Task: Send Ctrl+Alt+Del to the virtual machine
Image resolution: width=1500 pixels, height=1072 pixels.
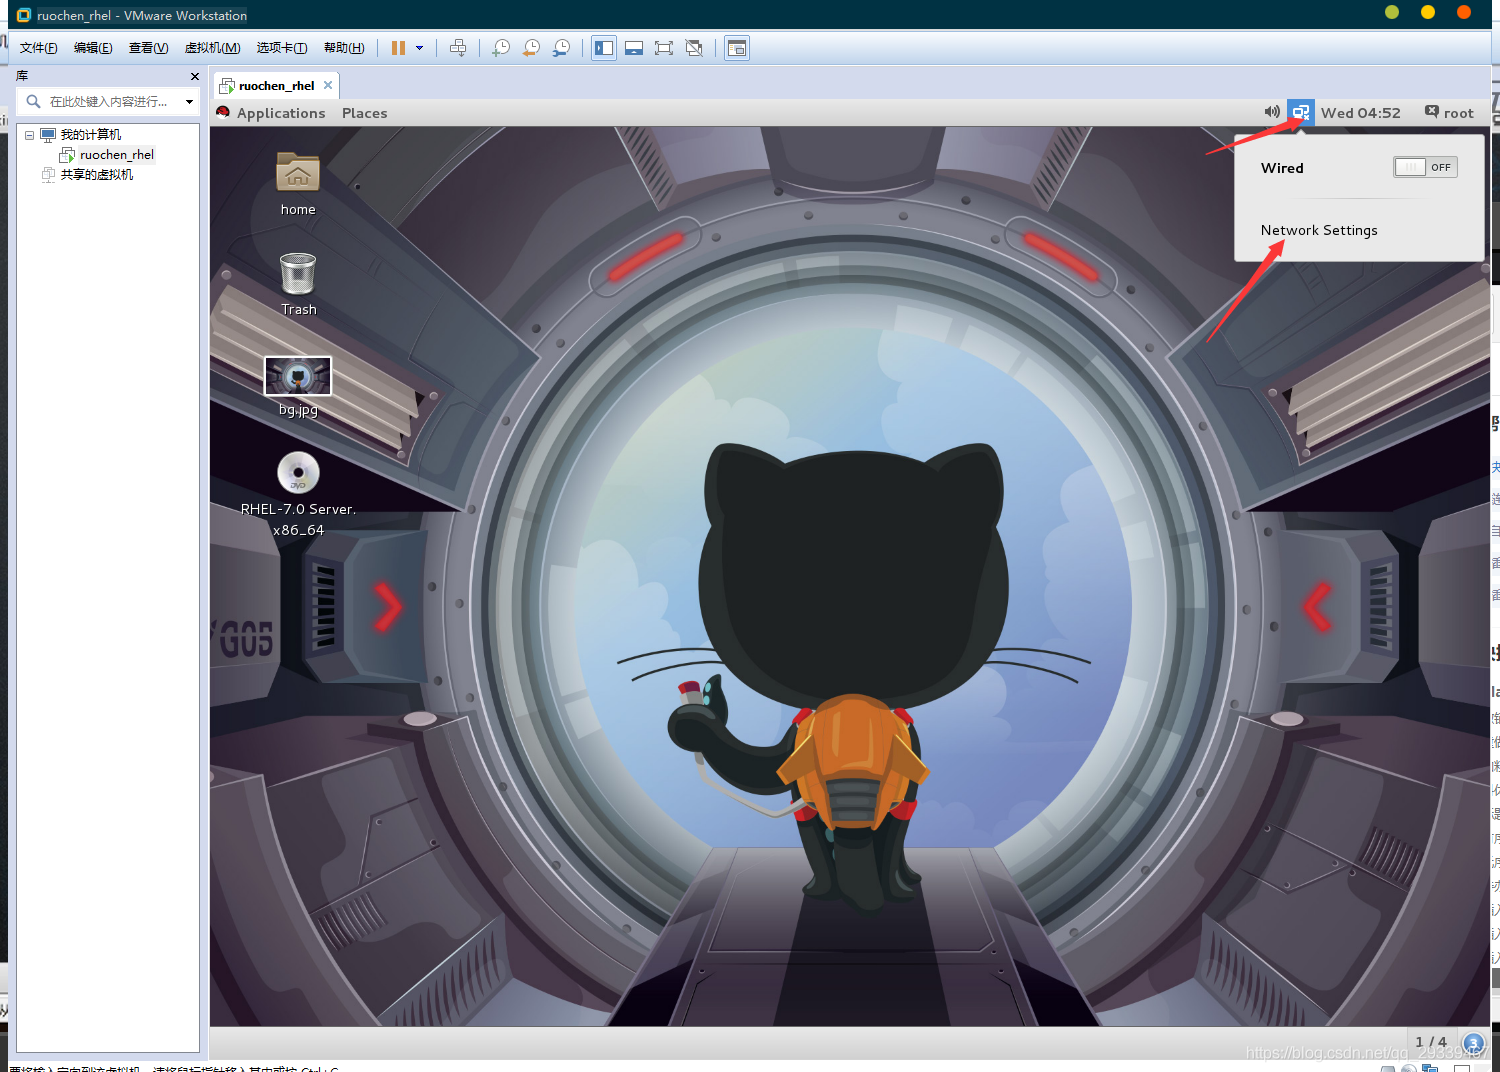Action: 458,48
